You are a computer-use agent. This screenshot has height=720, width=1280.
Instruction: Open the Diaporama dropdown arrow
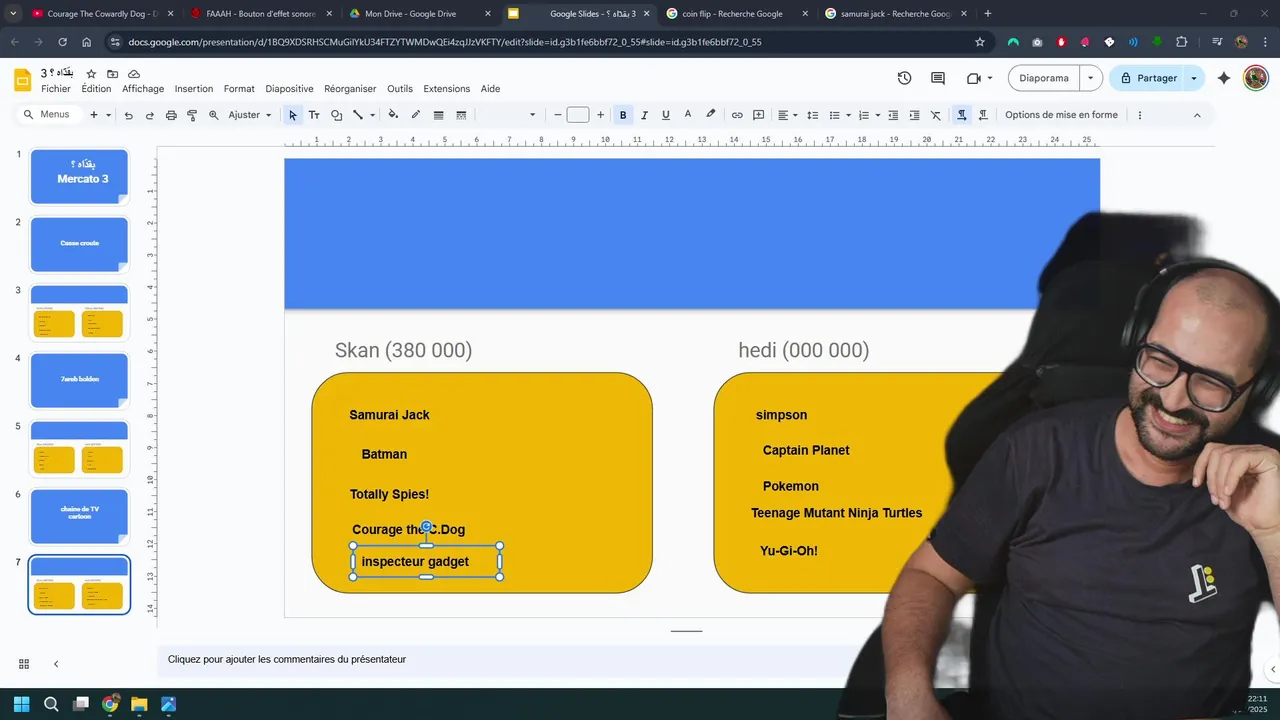[x=1090, y=78]
